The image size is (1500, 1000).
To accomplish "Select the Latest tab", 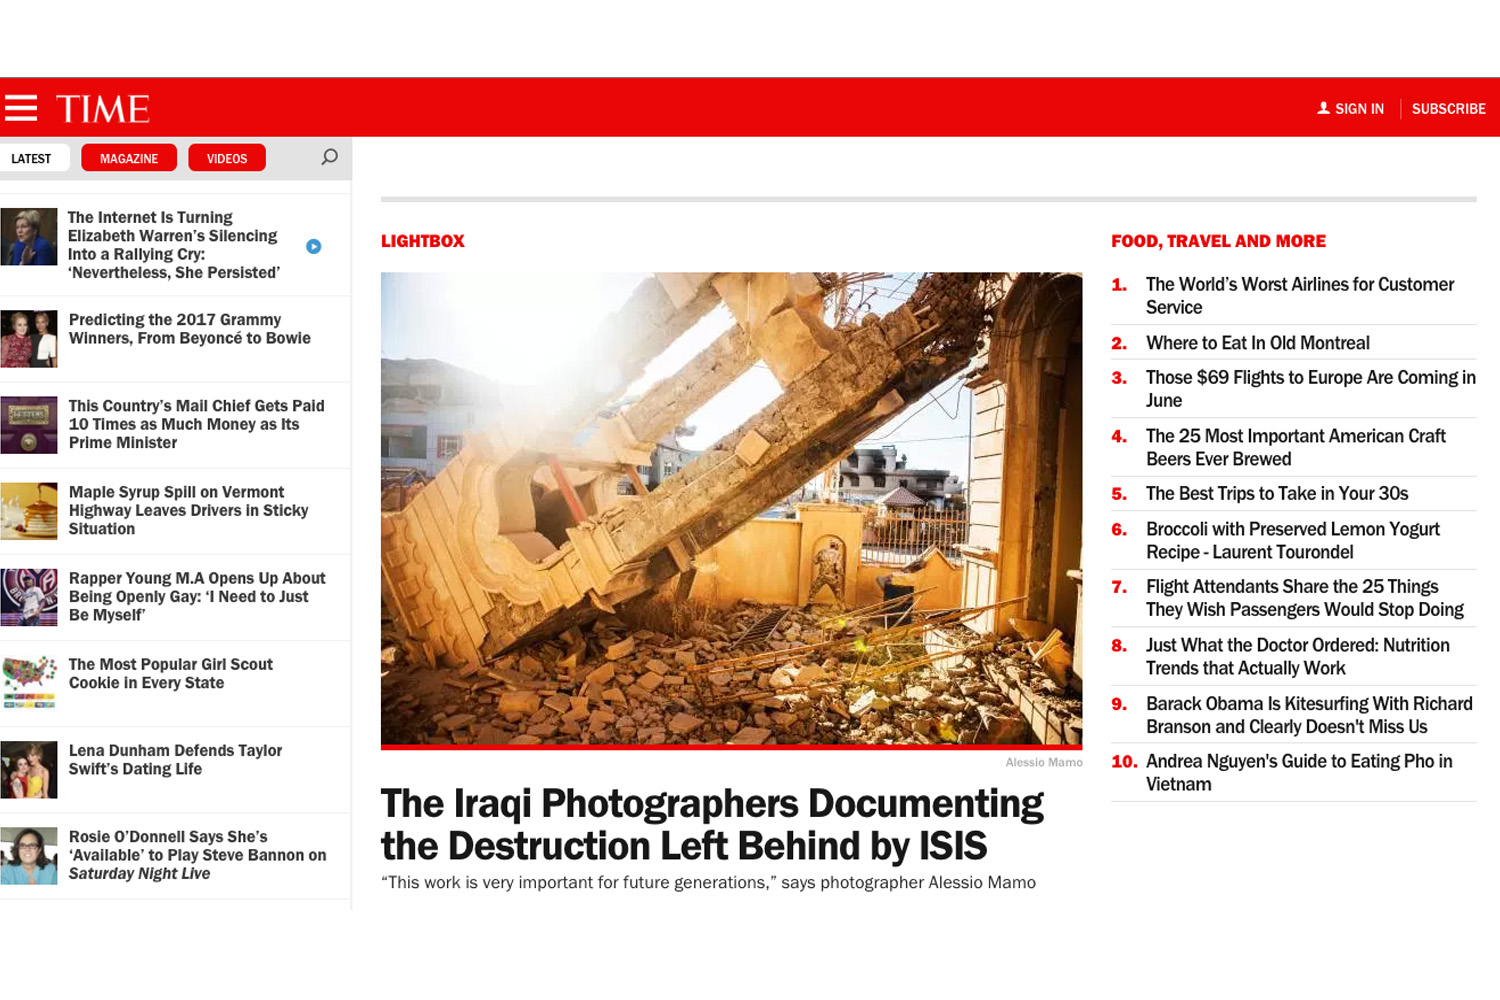I will pyautogui.click(x=31, y=158).
